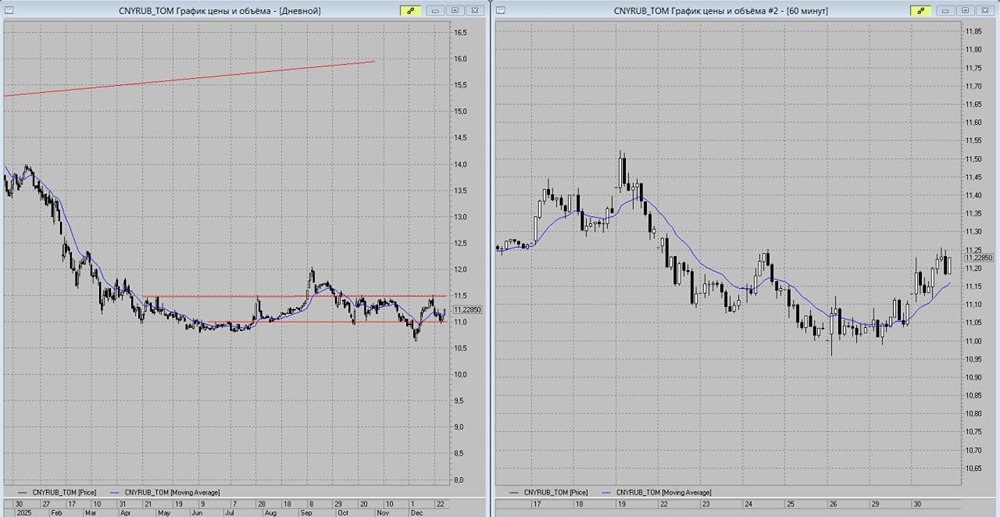Click the 'Dec' label on the daily time axis
The image size is (1000, 517).
tap(417, 512)
